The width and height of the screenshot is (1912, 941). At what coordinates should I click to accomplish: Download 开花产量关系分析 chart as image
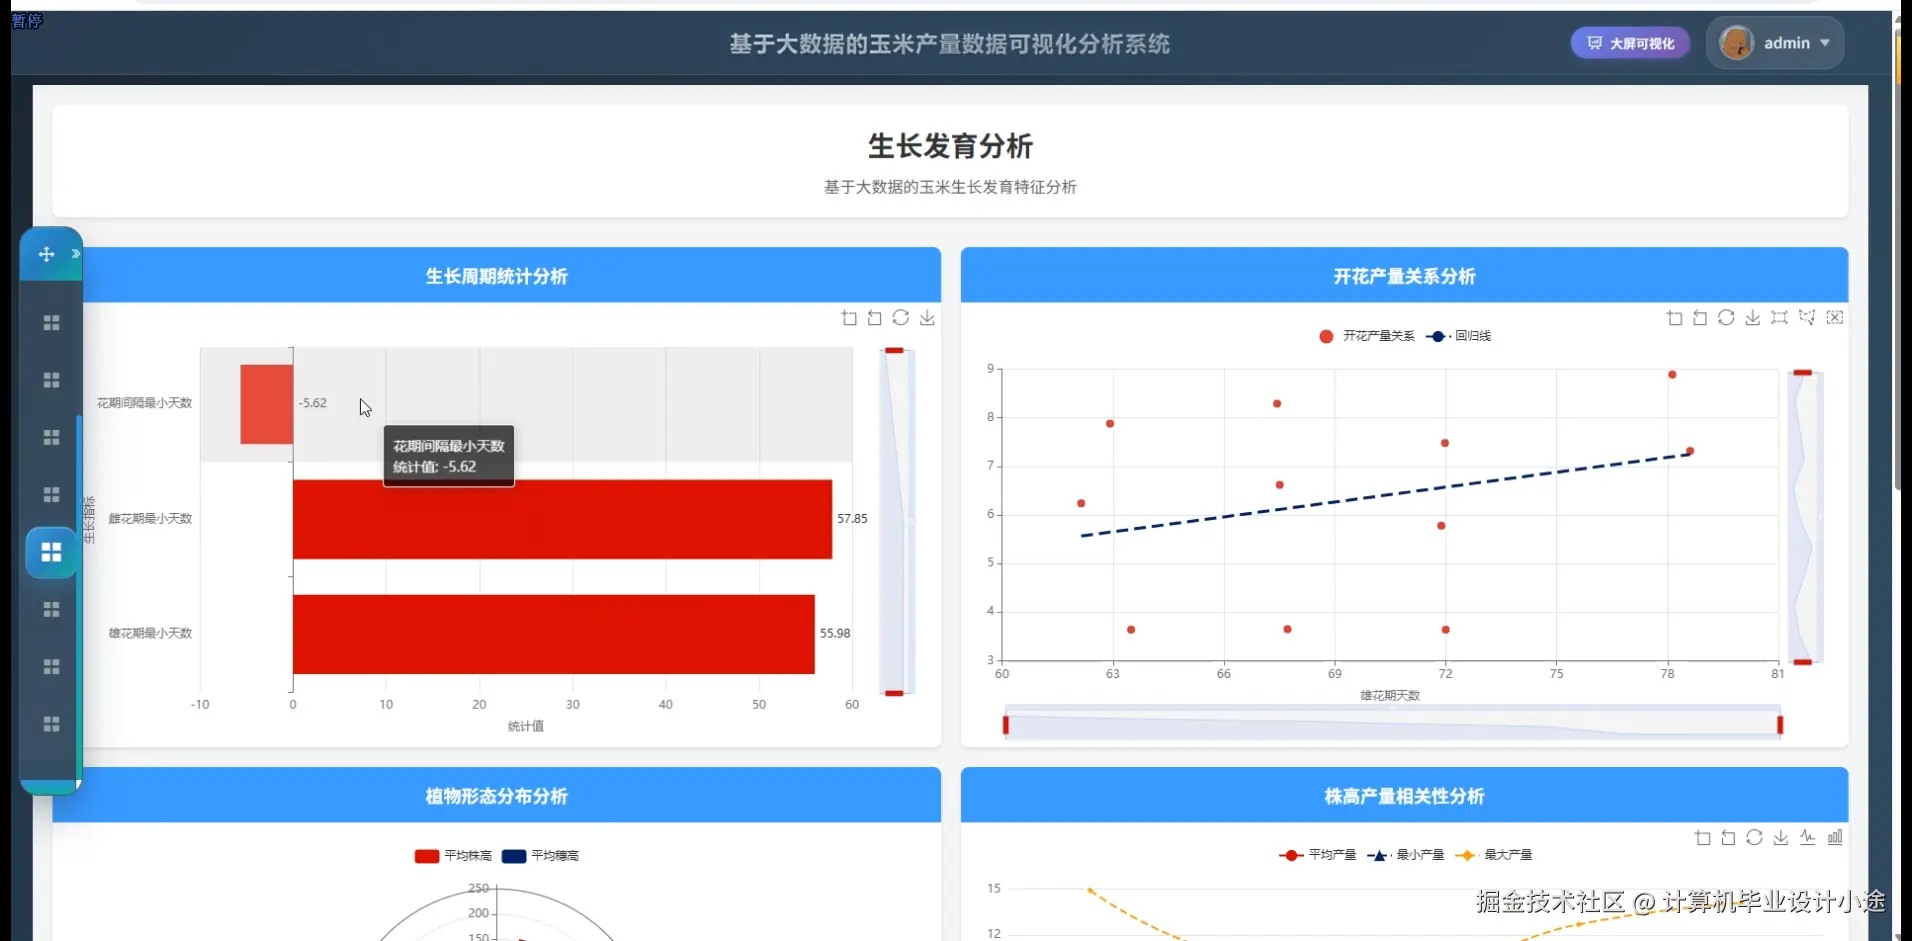1752,317
